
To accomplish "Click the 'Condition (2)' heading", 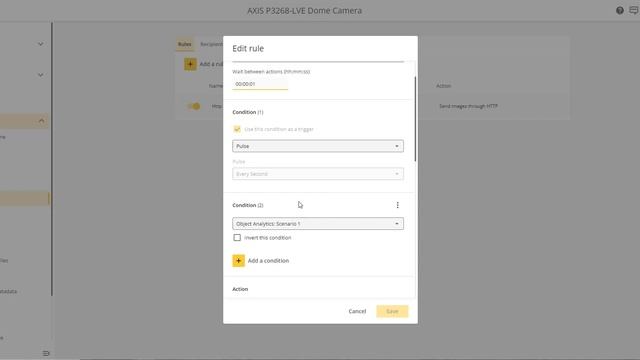I will [x=248, y=205].
